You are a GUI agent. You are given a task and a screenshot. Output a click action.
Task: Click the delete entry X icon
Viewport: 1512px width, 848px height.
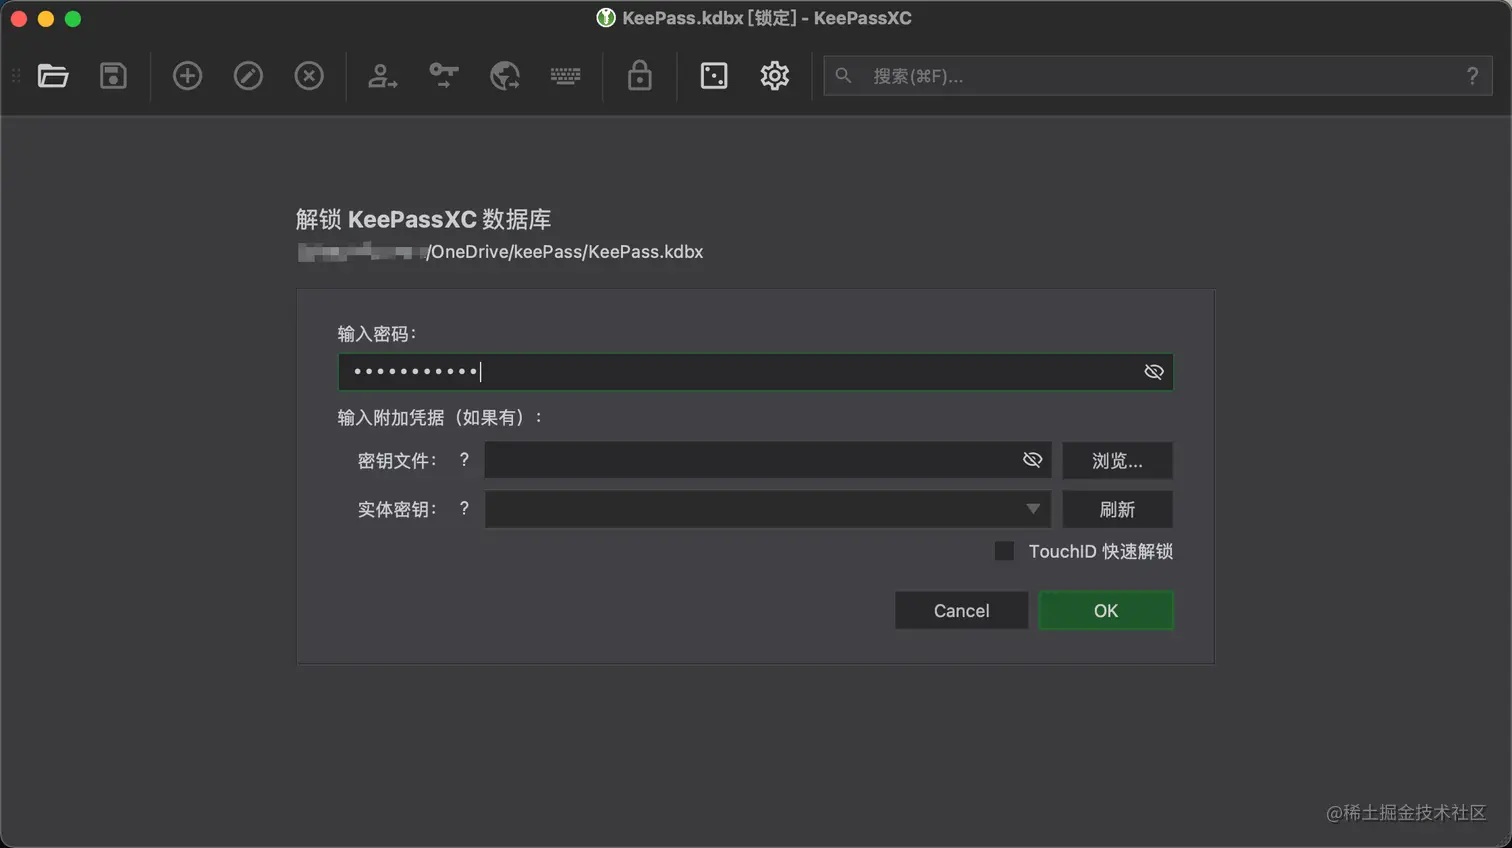tap(309, 76)
